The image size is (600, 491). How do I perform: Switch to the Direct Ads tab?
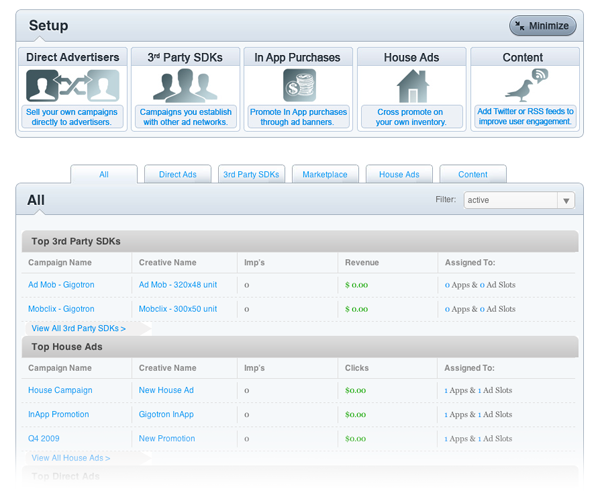pyautogui.click(x=178, y=174)
